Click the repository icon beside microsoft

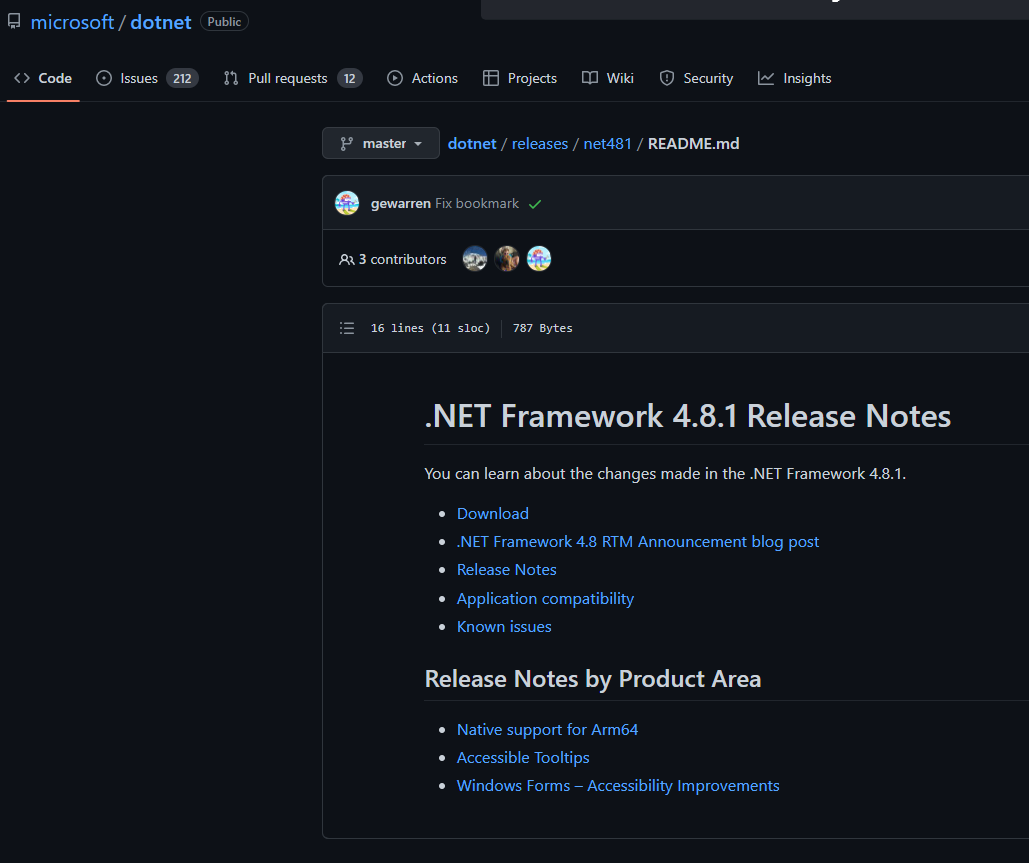click(14, 22)
